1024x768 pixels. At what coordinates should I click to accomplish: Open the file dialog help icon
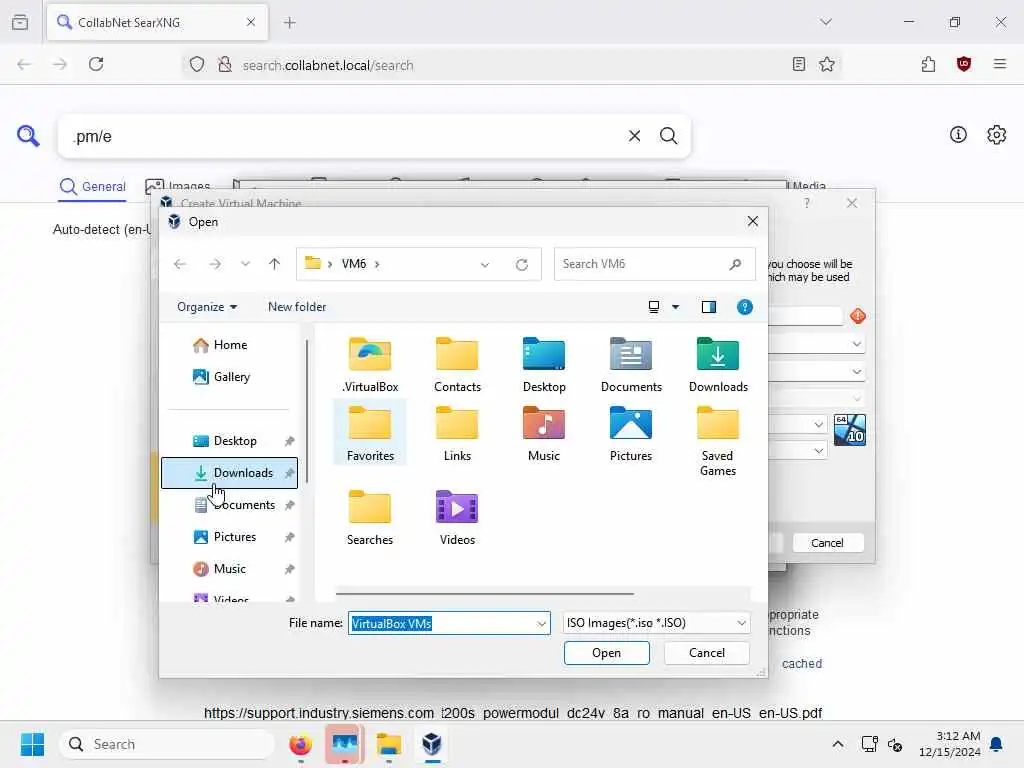pos(744,307)
